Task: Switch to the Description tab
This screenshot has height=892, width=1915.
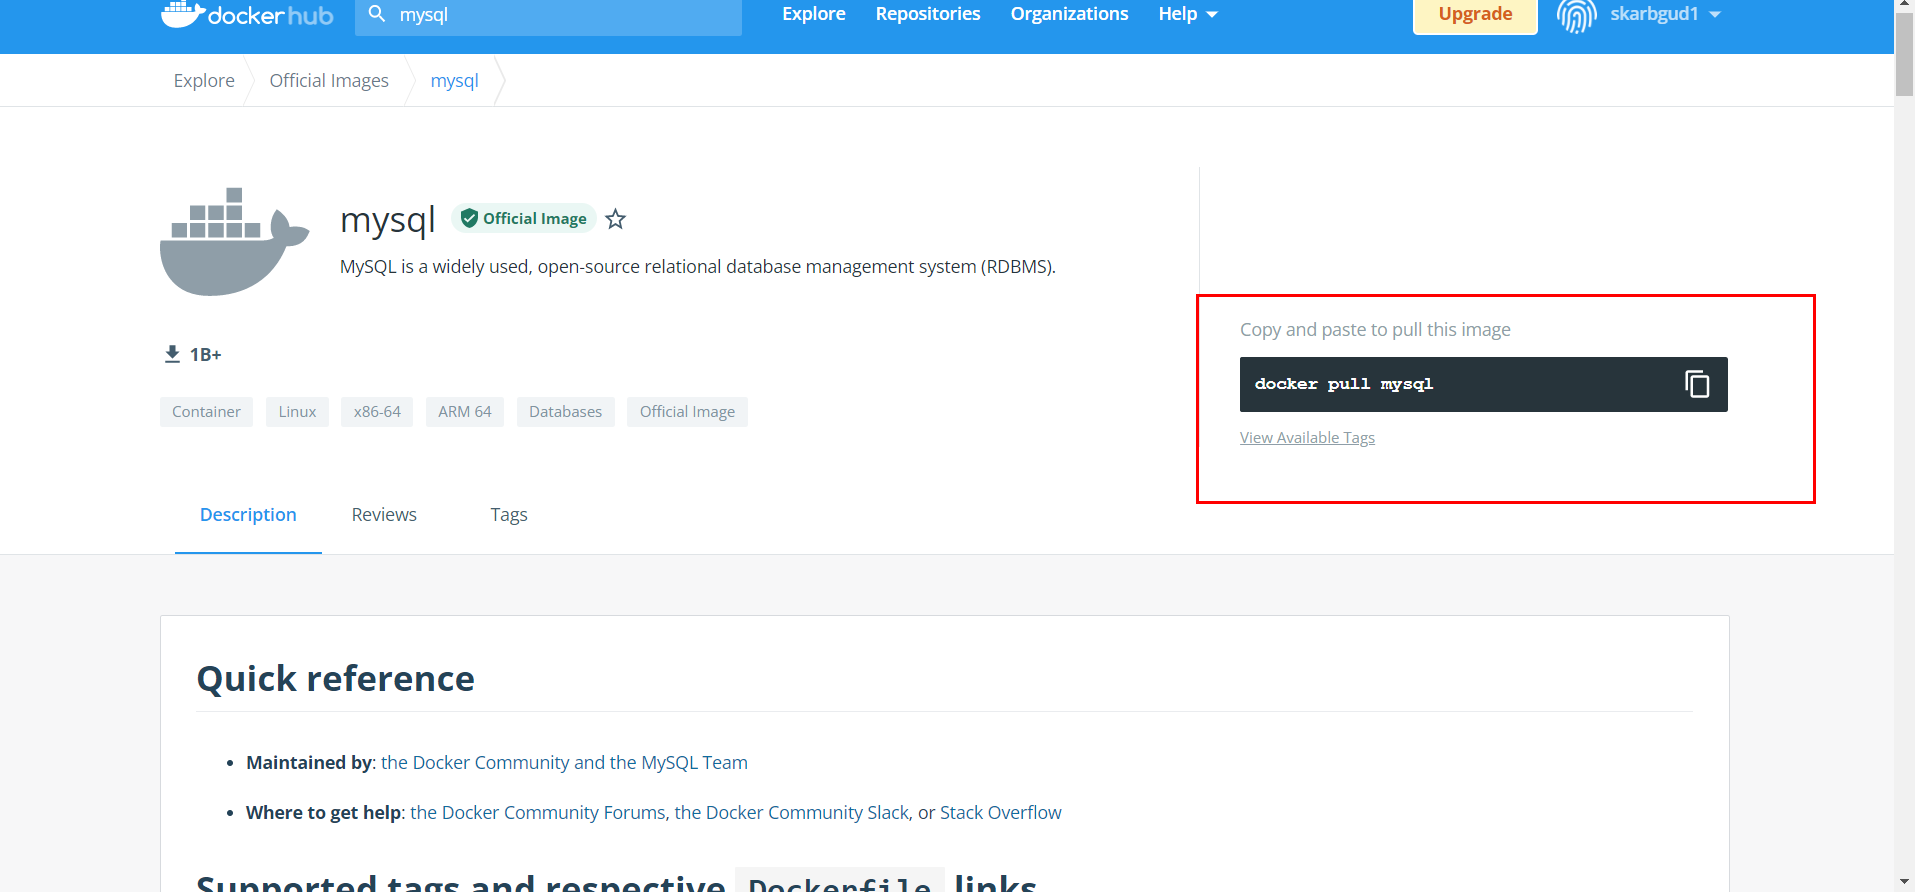Action: (x=248, y=515)
